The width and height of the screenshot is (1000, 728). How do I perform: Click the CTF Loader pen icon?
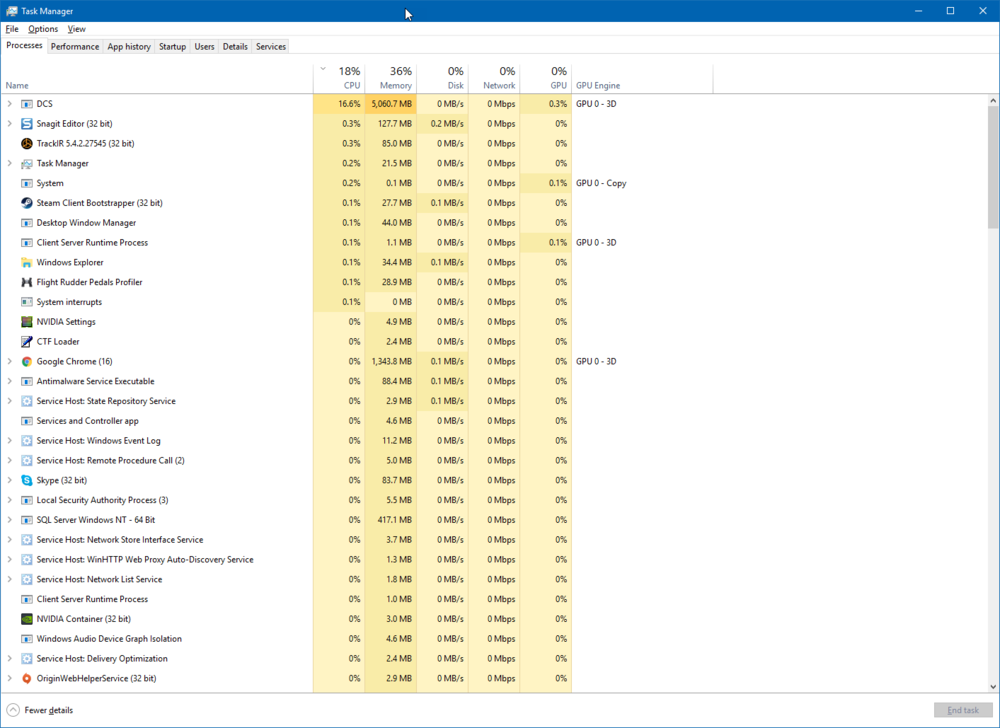[x=27, y=341]
